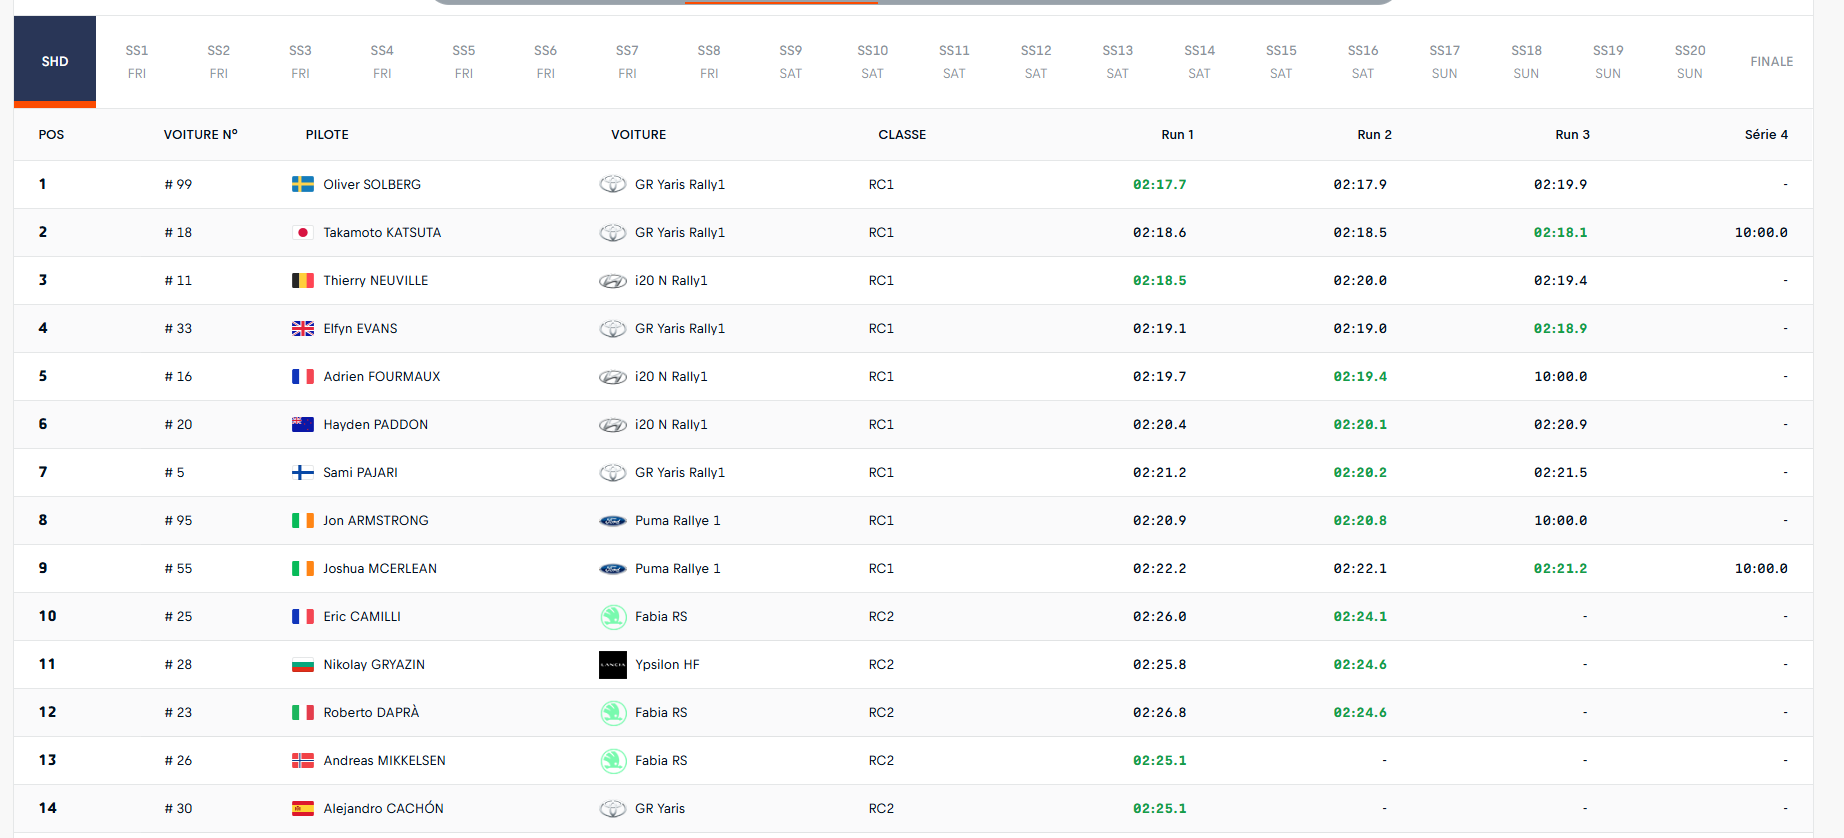Click Fourmaux's Run 2 time 02:19.4
This screenshot has height=838, width=1844.
(1360, 376)
